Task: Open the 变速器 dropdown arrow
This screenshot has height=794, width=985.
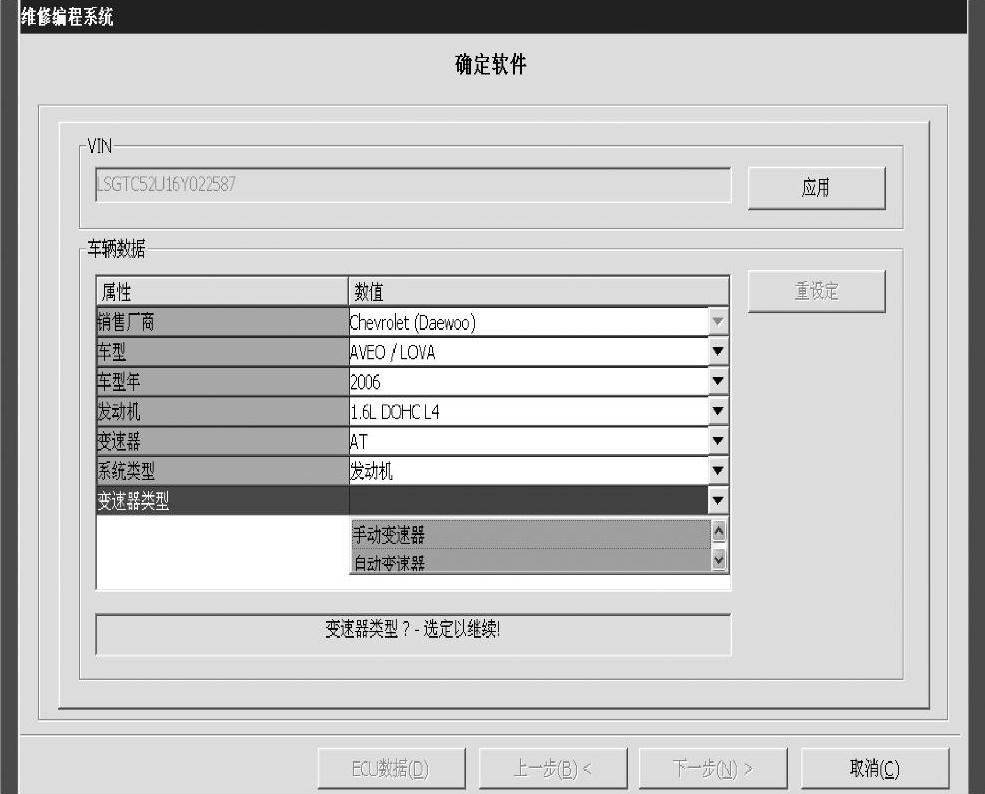Action: pos(718,440)
